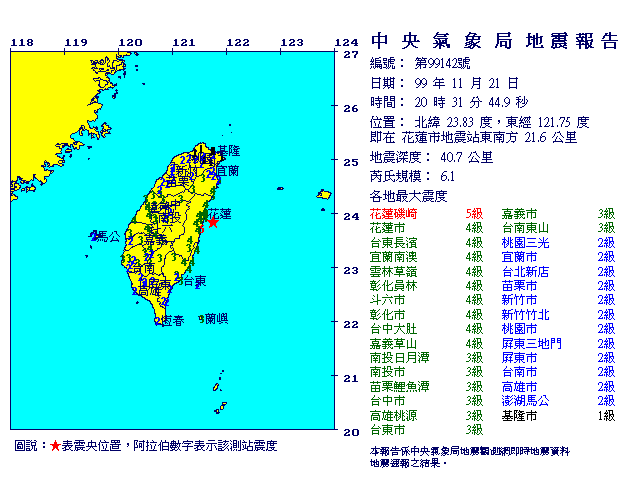Click station 彰化市

[387, 315]
